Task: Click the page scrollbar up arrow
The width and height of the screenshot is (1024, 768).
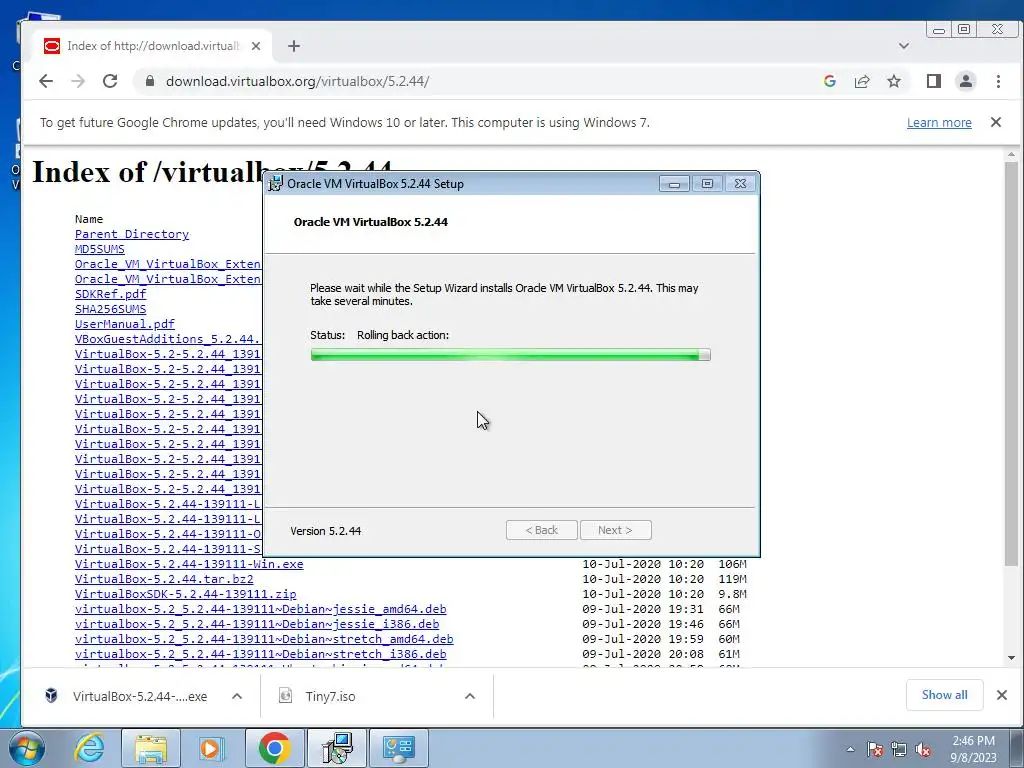Action: pos(1011,155)
